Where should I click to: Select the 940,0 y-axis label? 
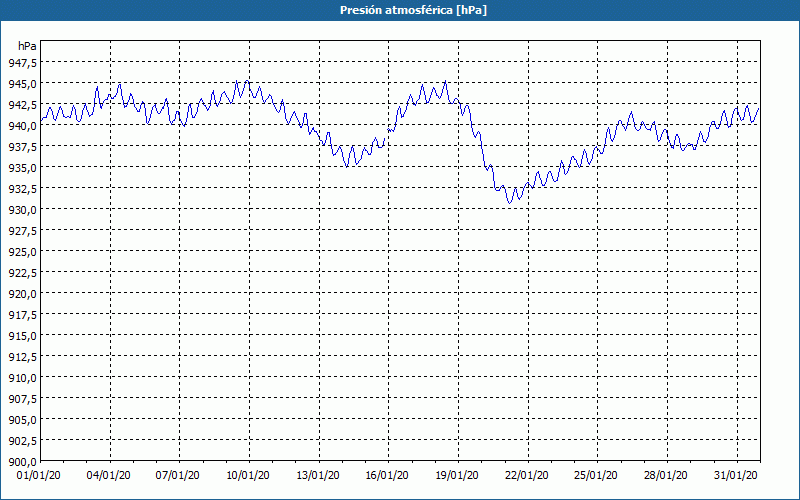22,126
